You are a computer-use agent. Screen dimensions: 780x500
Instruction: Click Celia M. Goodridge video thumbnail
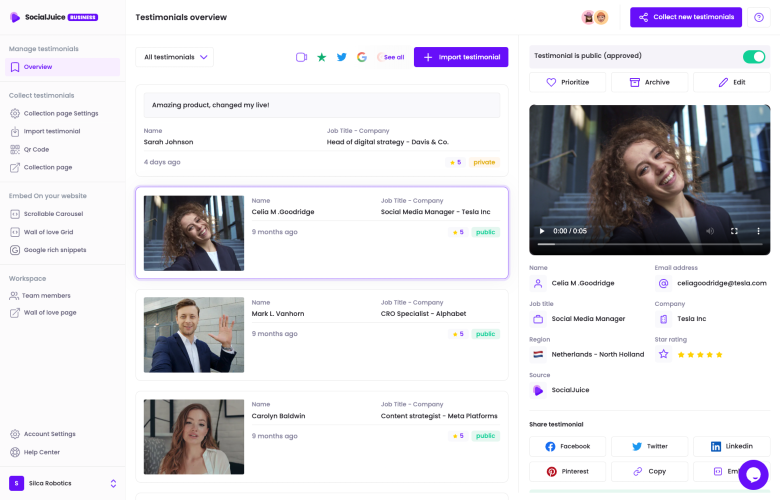[194, 233]
